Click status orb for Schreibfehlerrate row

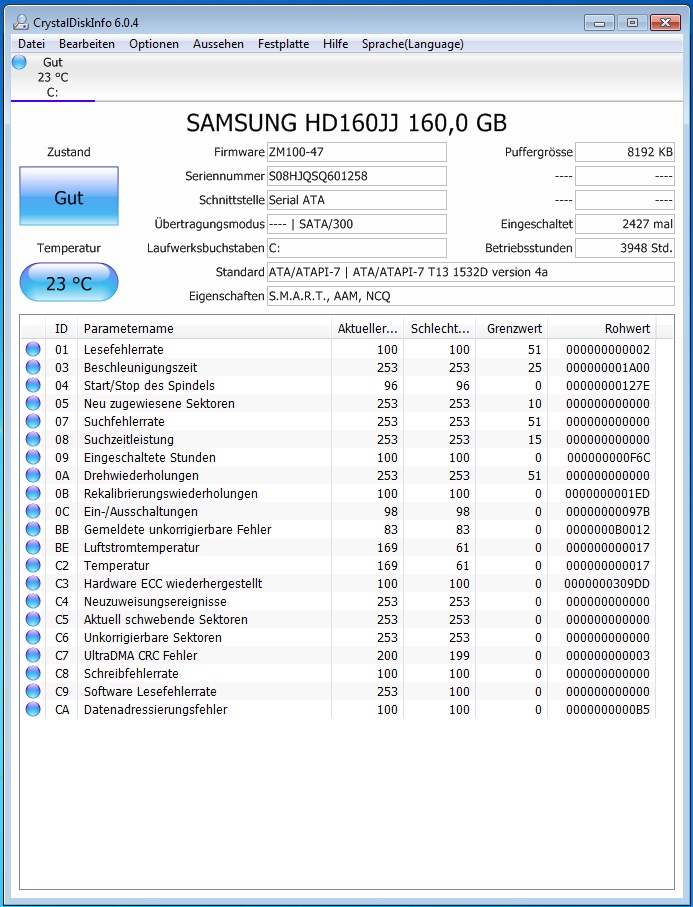33,673
